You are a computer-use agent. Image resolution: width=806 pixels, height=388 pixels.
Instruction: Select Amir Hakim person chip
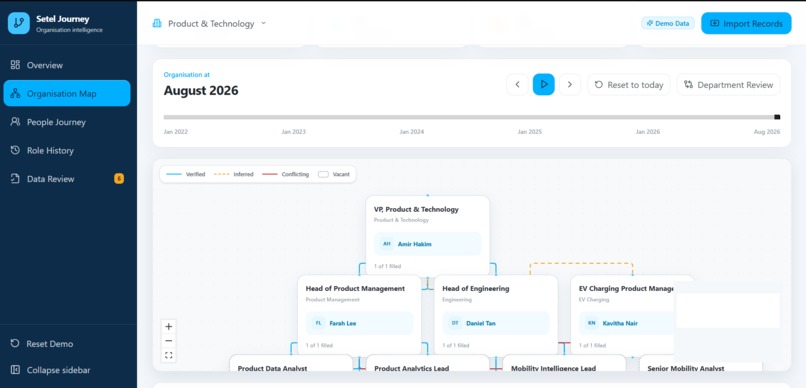(x=427, y=244)
